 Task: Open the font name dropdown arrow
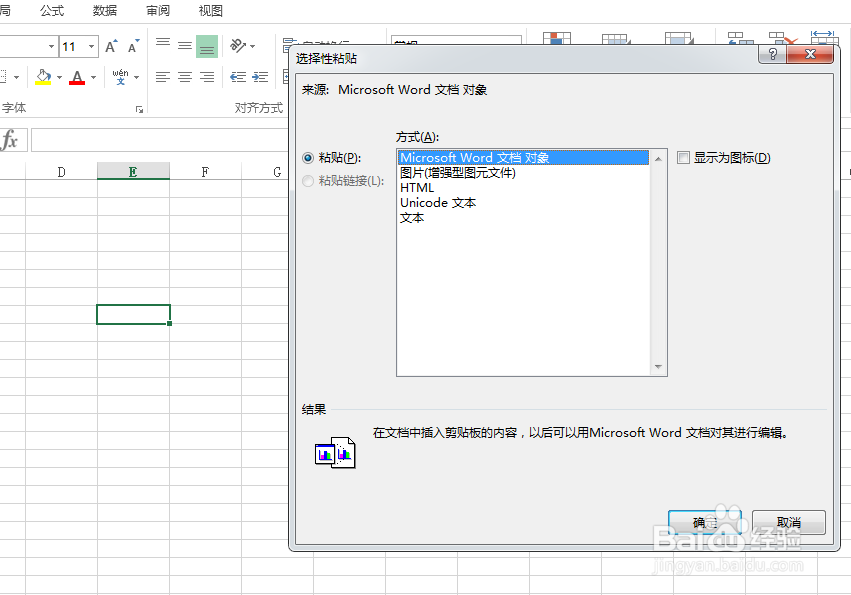pos(51,47)
